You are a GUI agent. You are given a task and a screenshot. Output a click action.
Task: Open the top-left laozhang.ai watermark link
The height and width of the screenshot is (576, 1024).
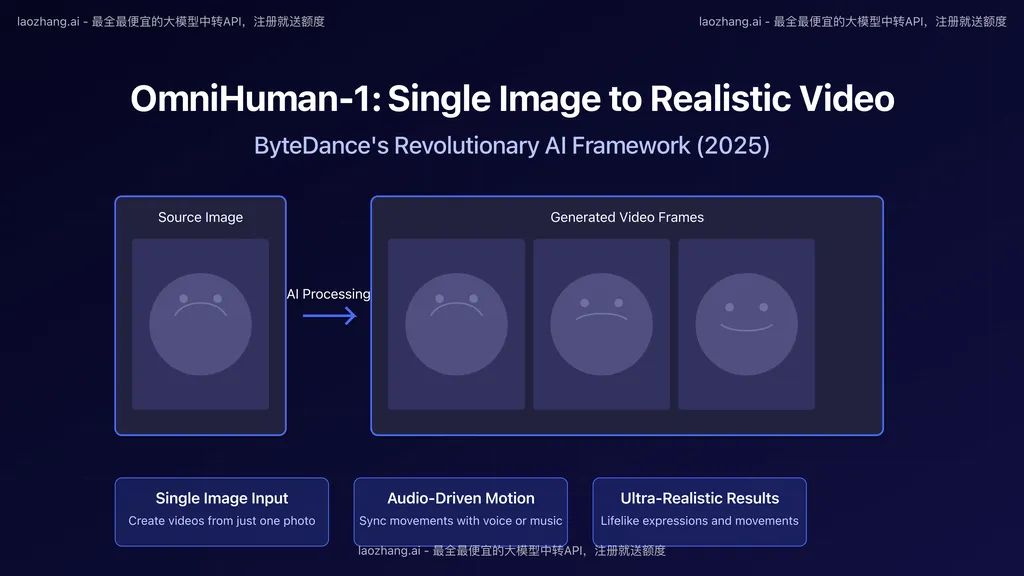click(171, 21)
